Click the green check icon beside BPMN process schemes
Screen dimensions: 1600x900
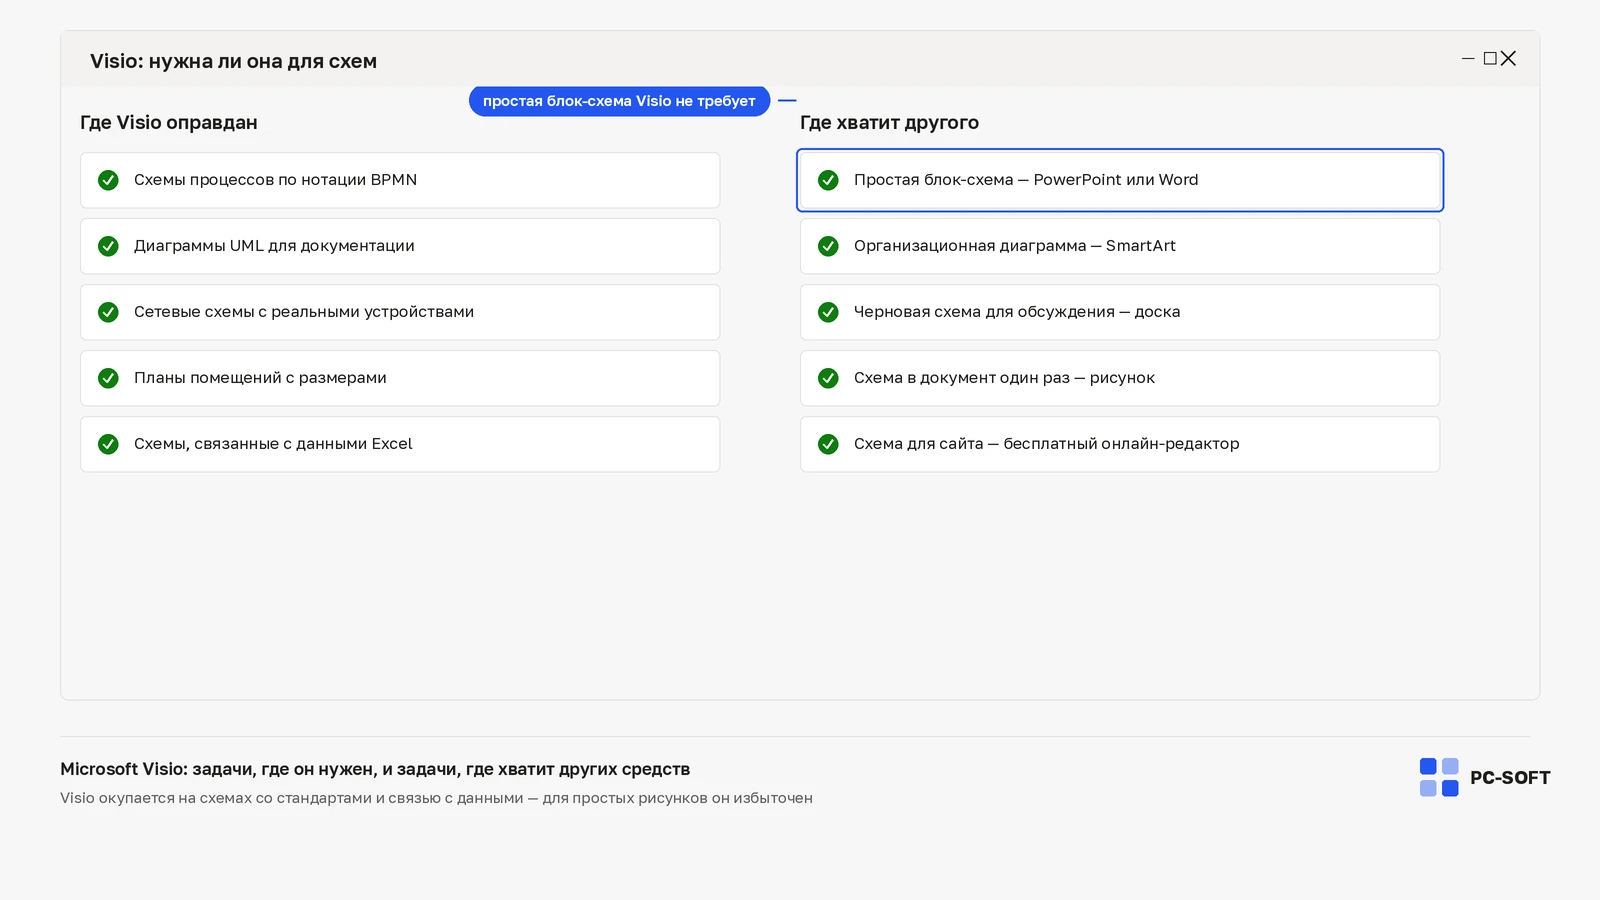pos(108,180)
